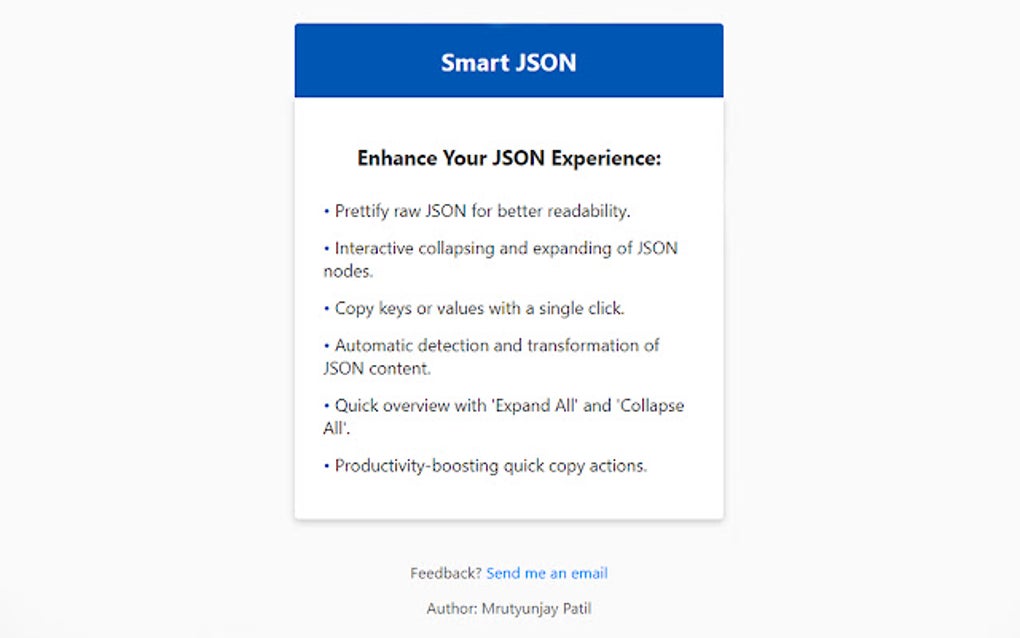The image size is (1020, 638).
Task: Click the "Quick overview with 'Expand All'" text
Action: point(509,406)
